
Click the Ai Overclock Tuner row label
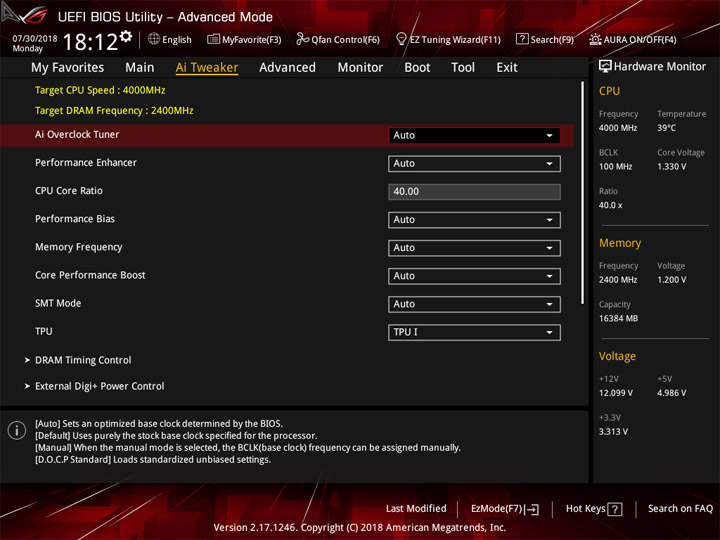[77, 135]
